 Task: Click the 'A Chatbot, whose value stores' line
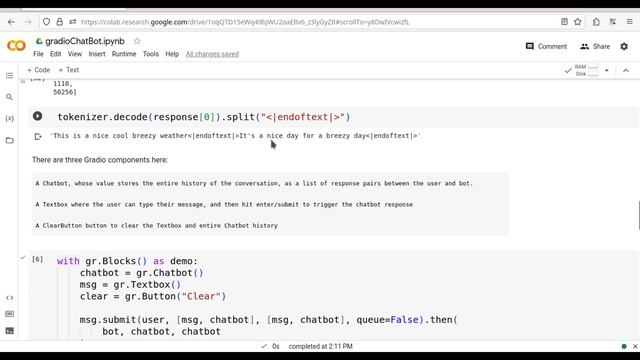254,183
